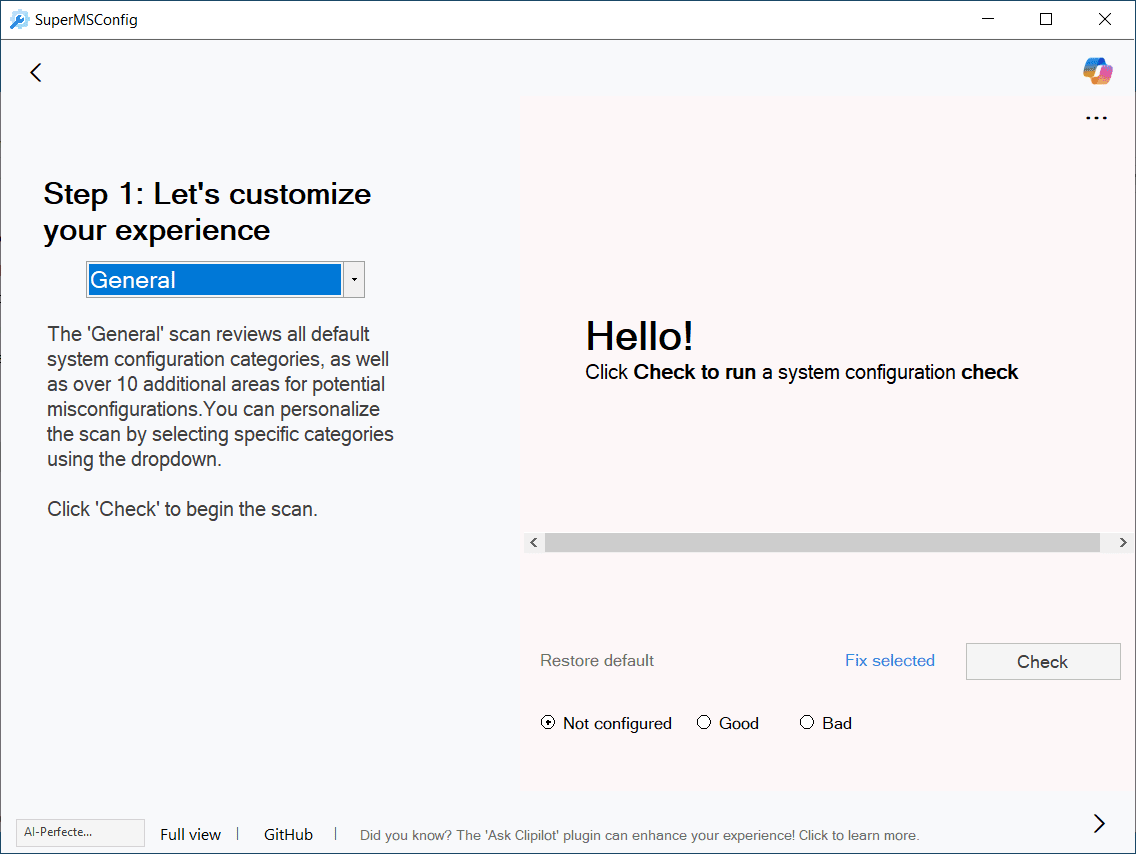1136x854 pixels.
Task: Expand the scan category dropdown arrow
Action: click(x=354, y=280)
